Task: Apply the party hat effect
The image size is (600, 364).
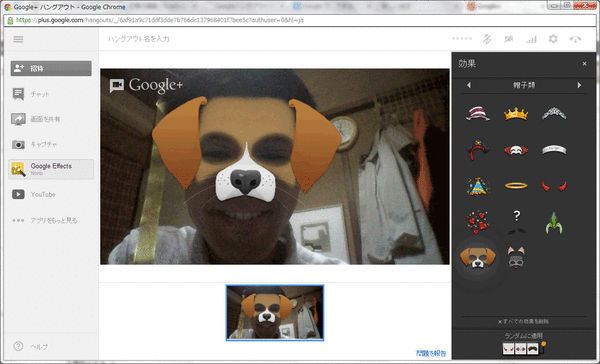Action: [x=478, y=186]
